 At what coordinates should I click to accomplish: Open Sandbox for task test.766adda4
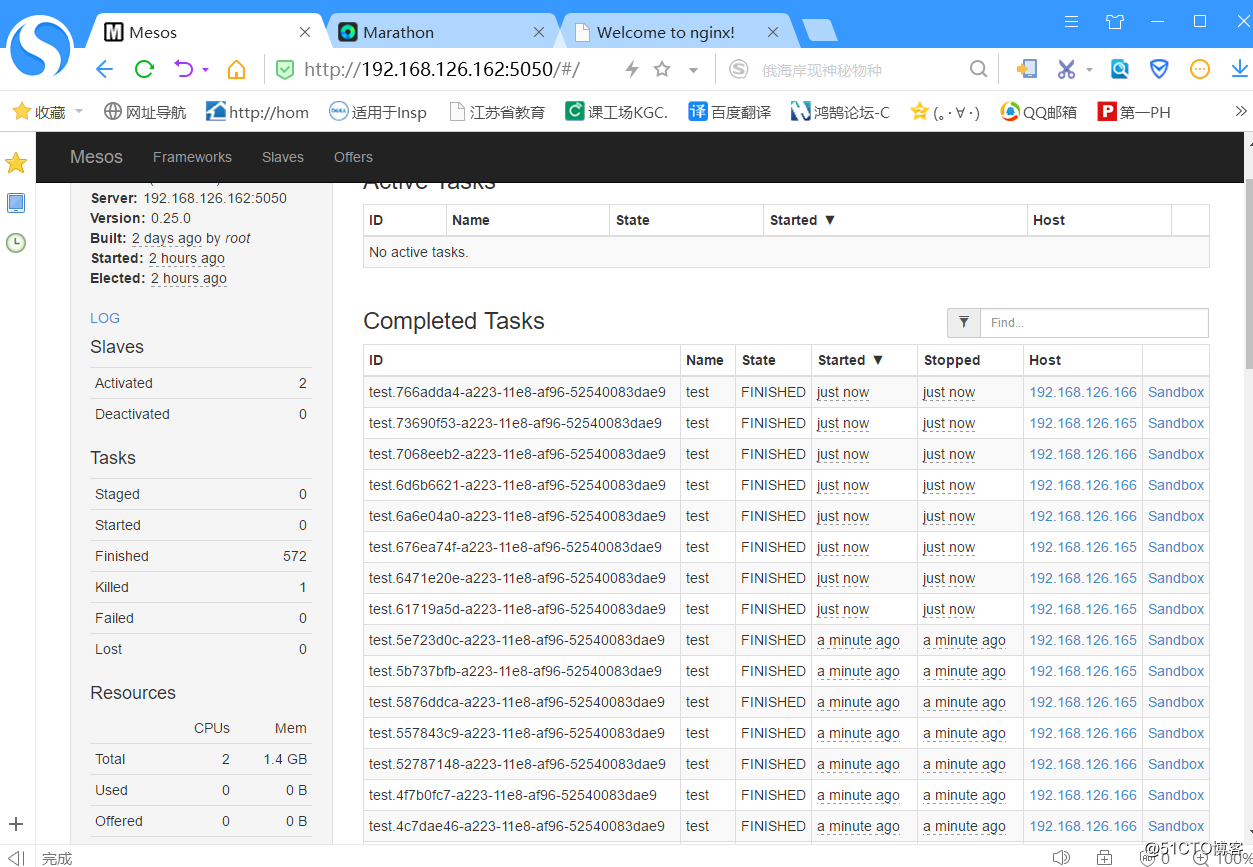pos(1176,392)
